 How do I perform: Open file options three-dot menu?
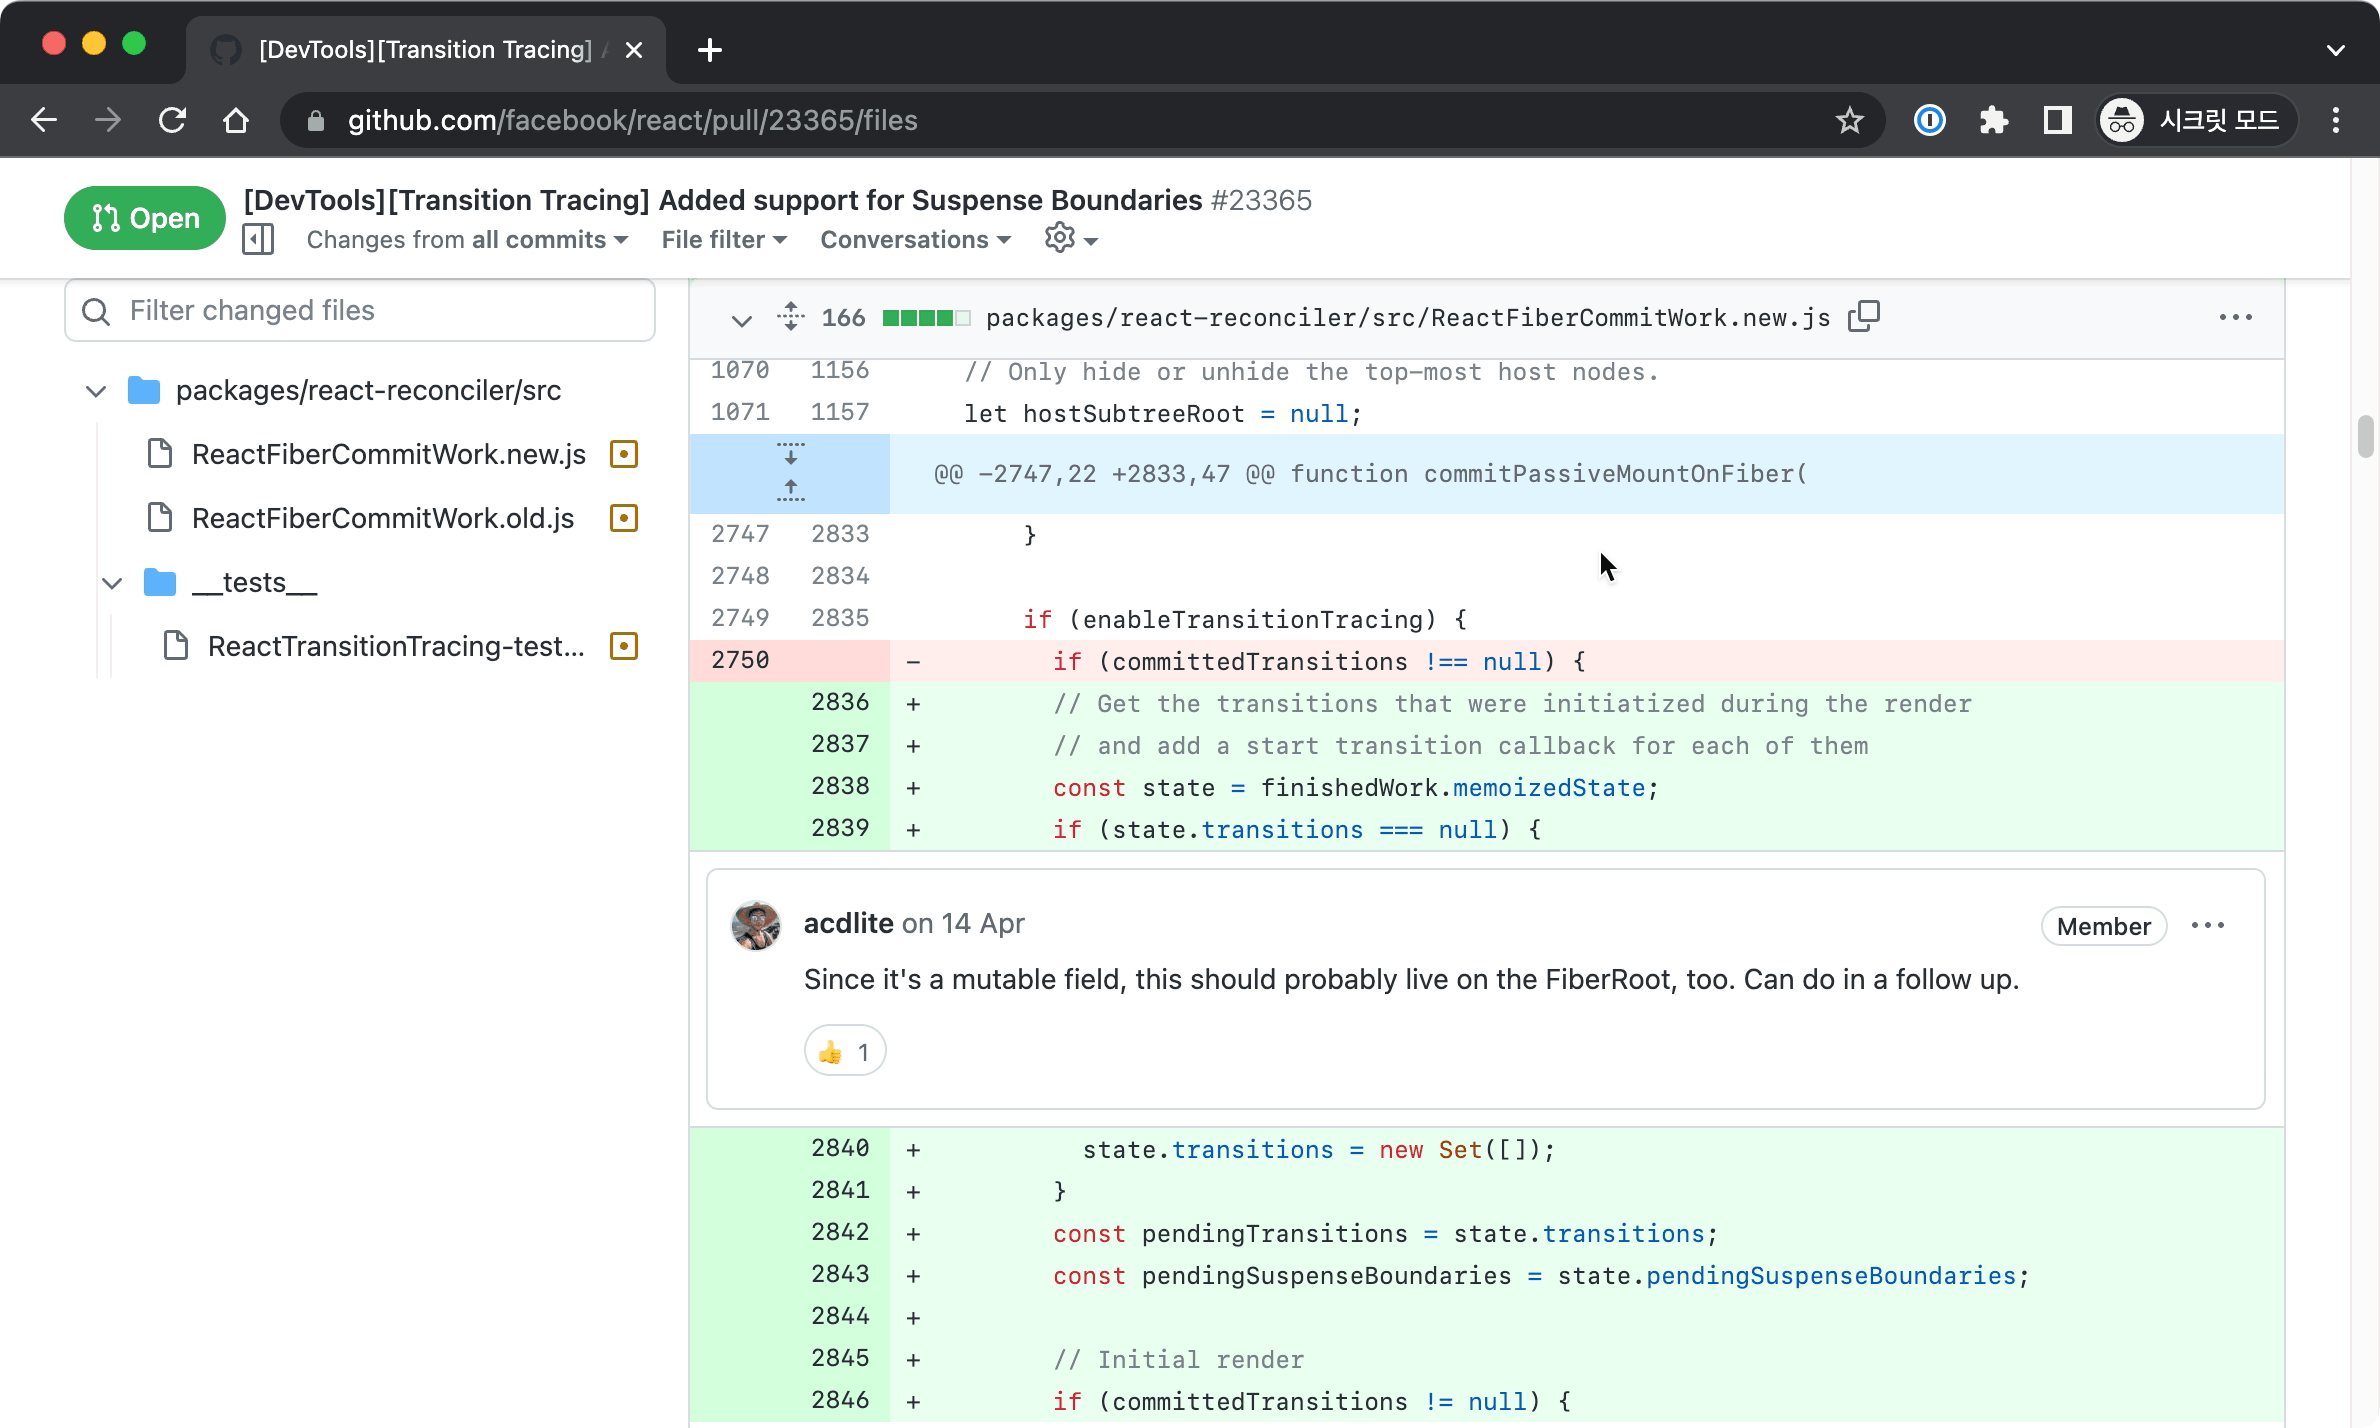coord(2235,317)
